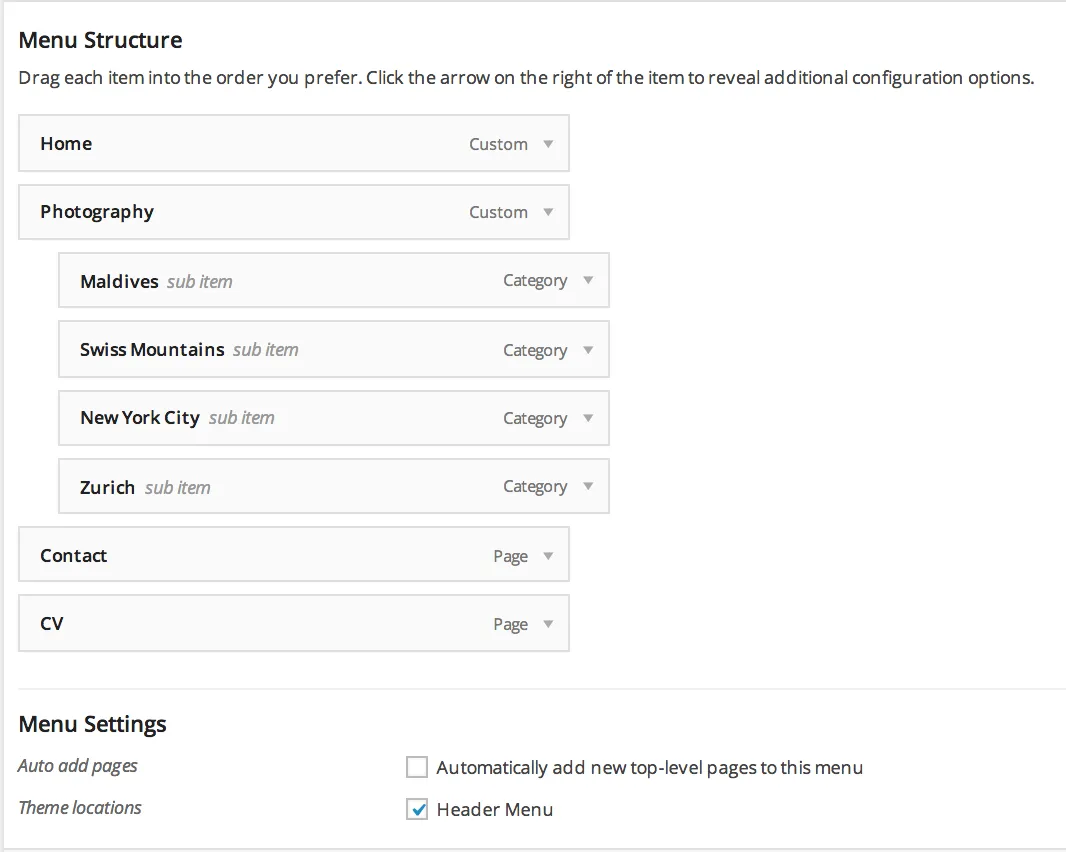Uncheck the Header Menu theme location
This screenshot has height=852, width=1066.
click(x=417, y=808)
